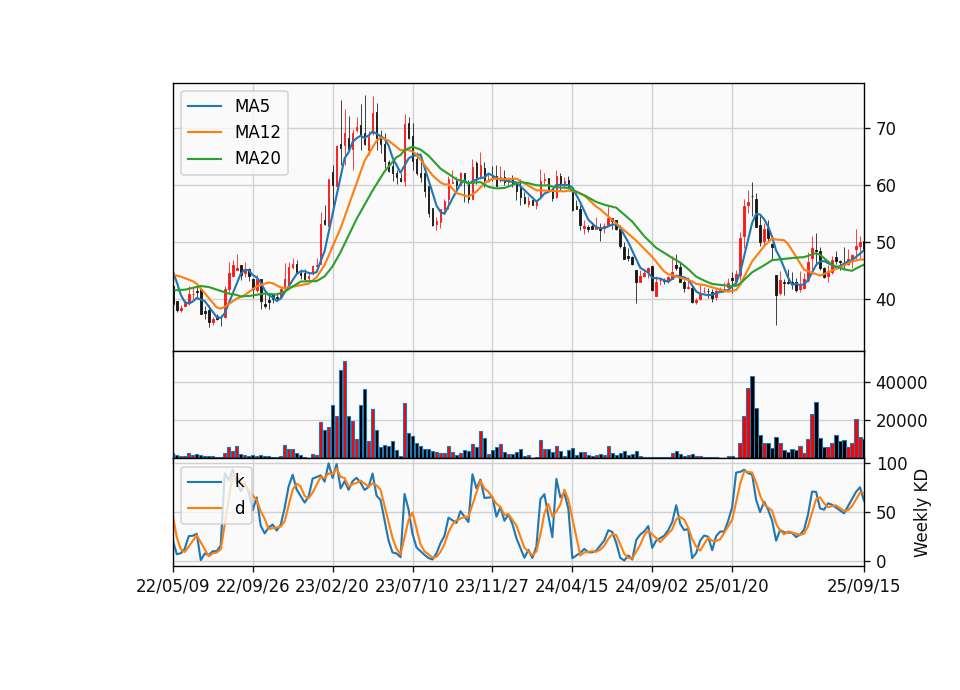Click the Weekly KD axis label

(920, 514)
